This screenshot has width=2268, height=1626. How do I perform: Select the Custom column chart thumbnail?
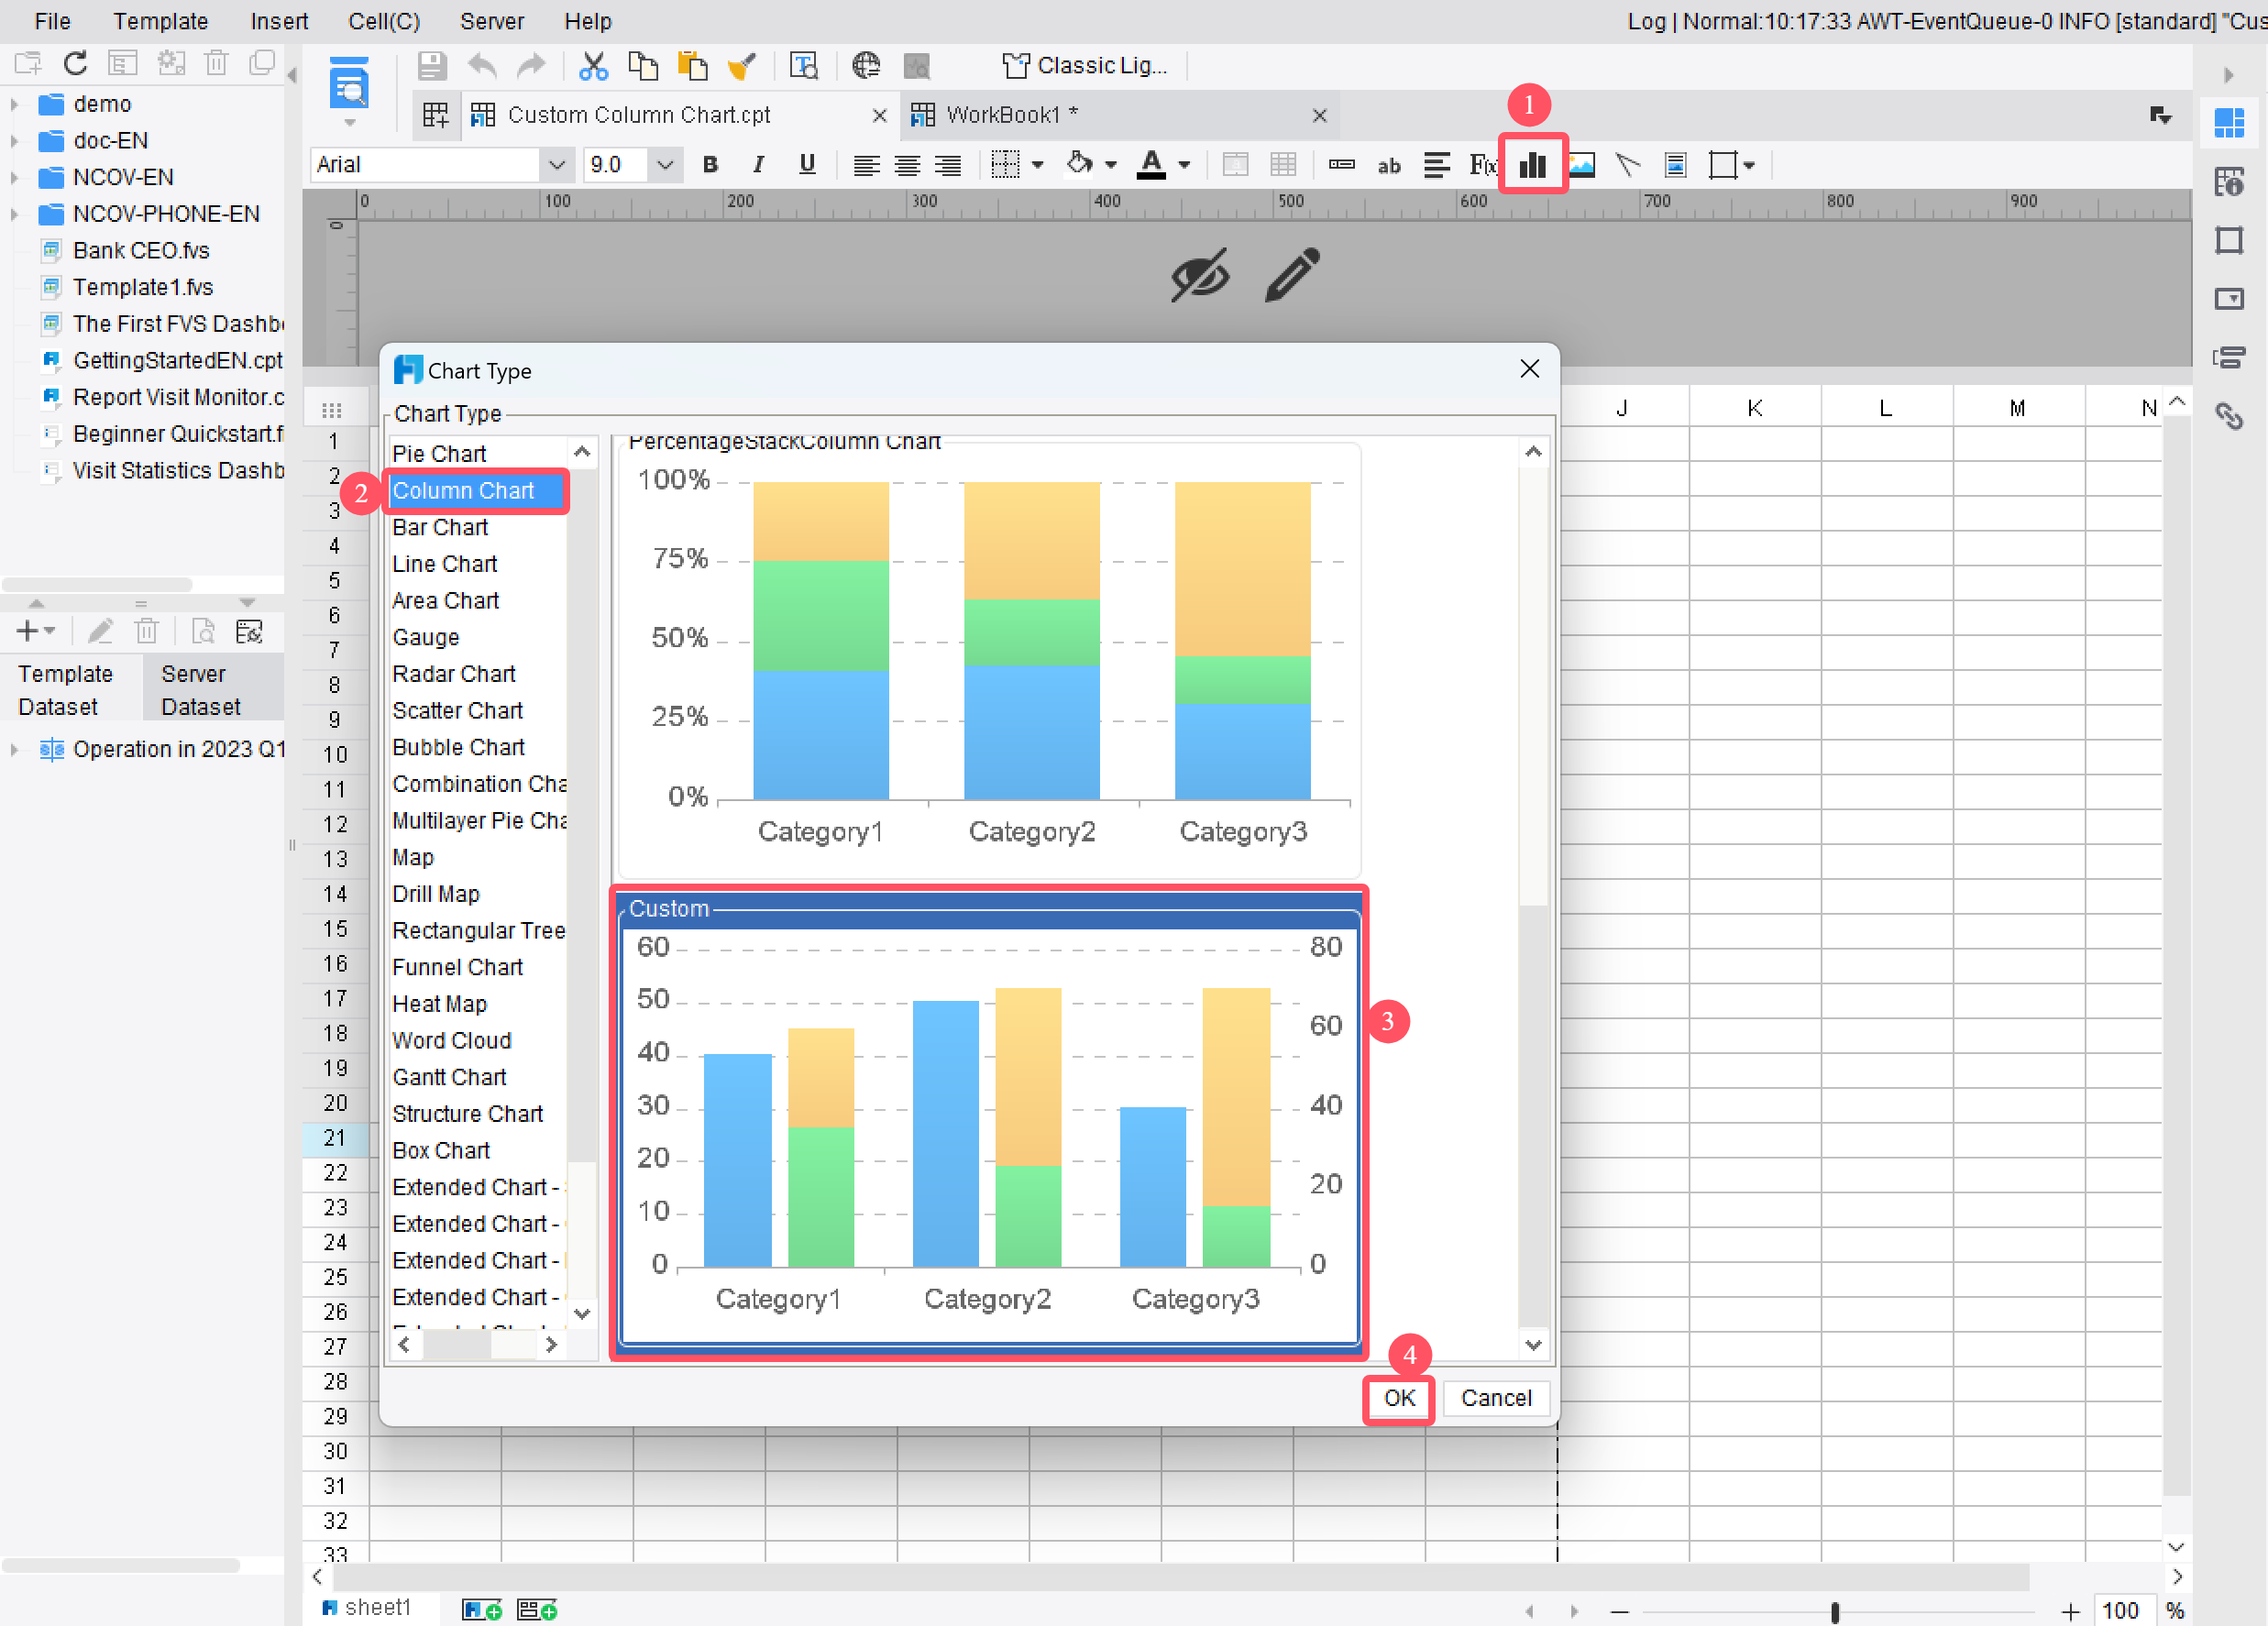(x=988, y=1123)
